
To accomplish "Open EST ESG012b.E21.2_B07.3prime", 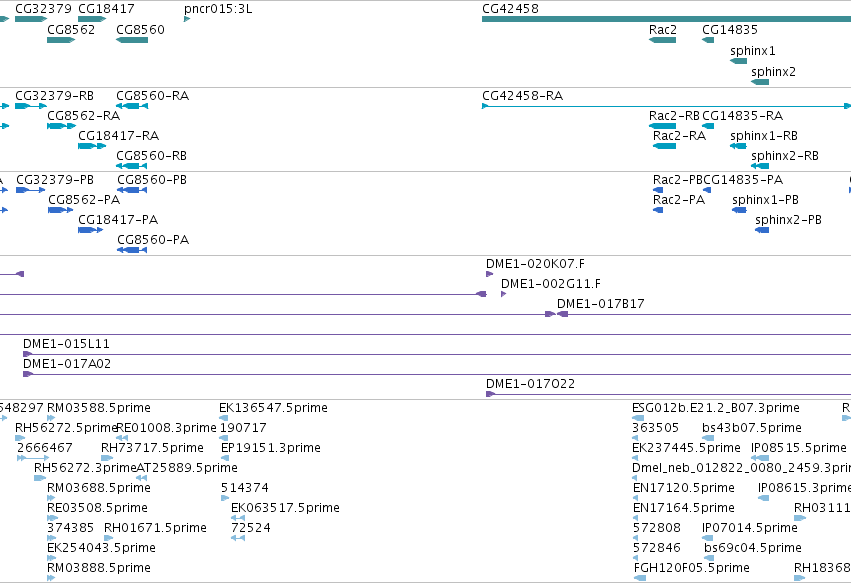I will tap(638, 418).
